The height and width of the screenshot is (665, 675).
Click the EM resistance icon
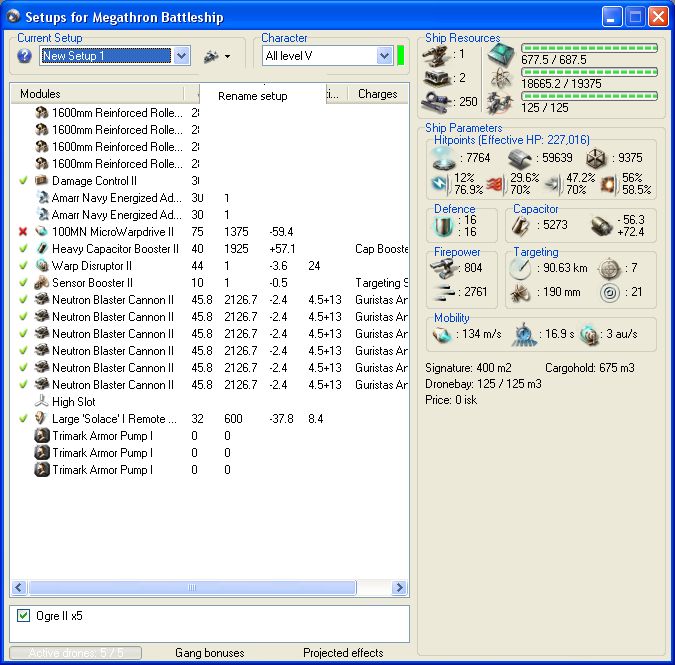[441, 184]
